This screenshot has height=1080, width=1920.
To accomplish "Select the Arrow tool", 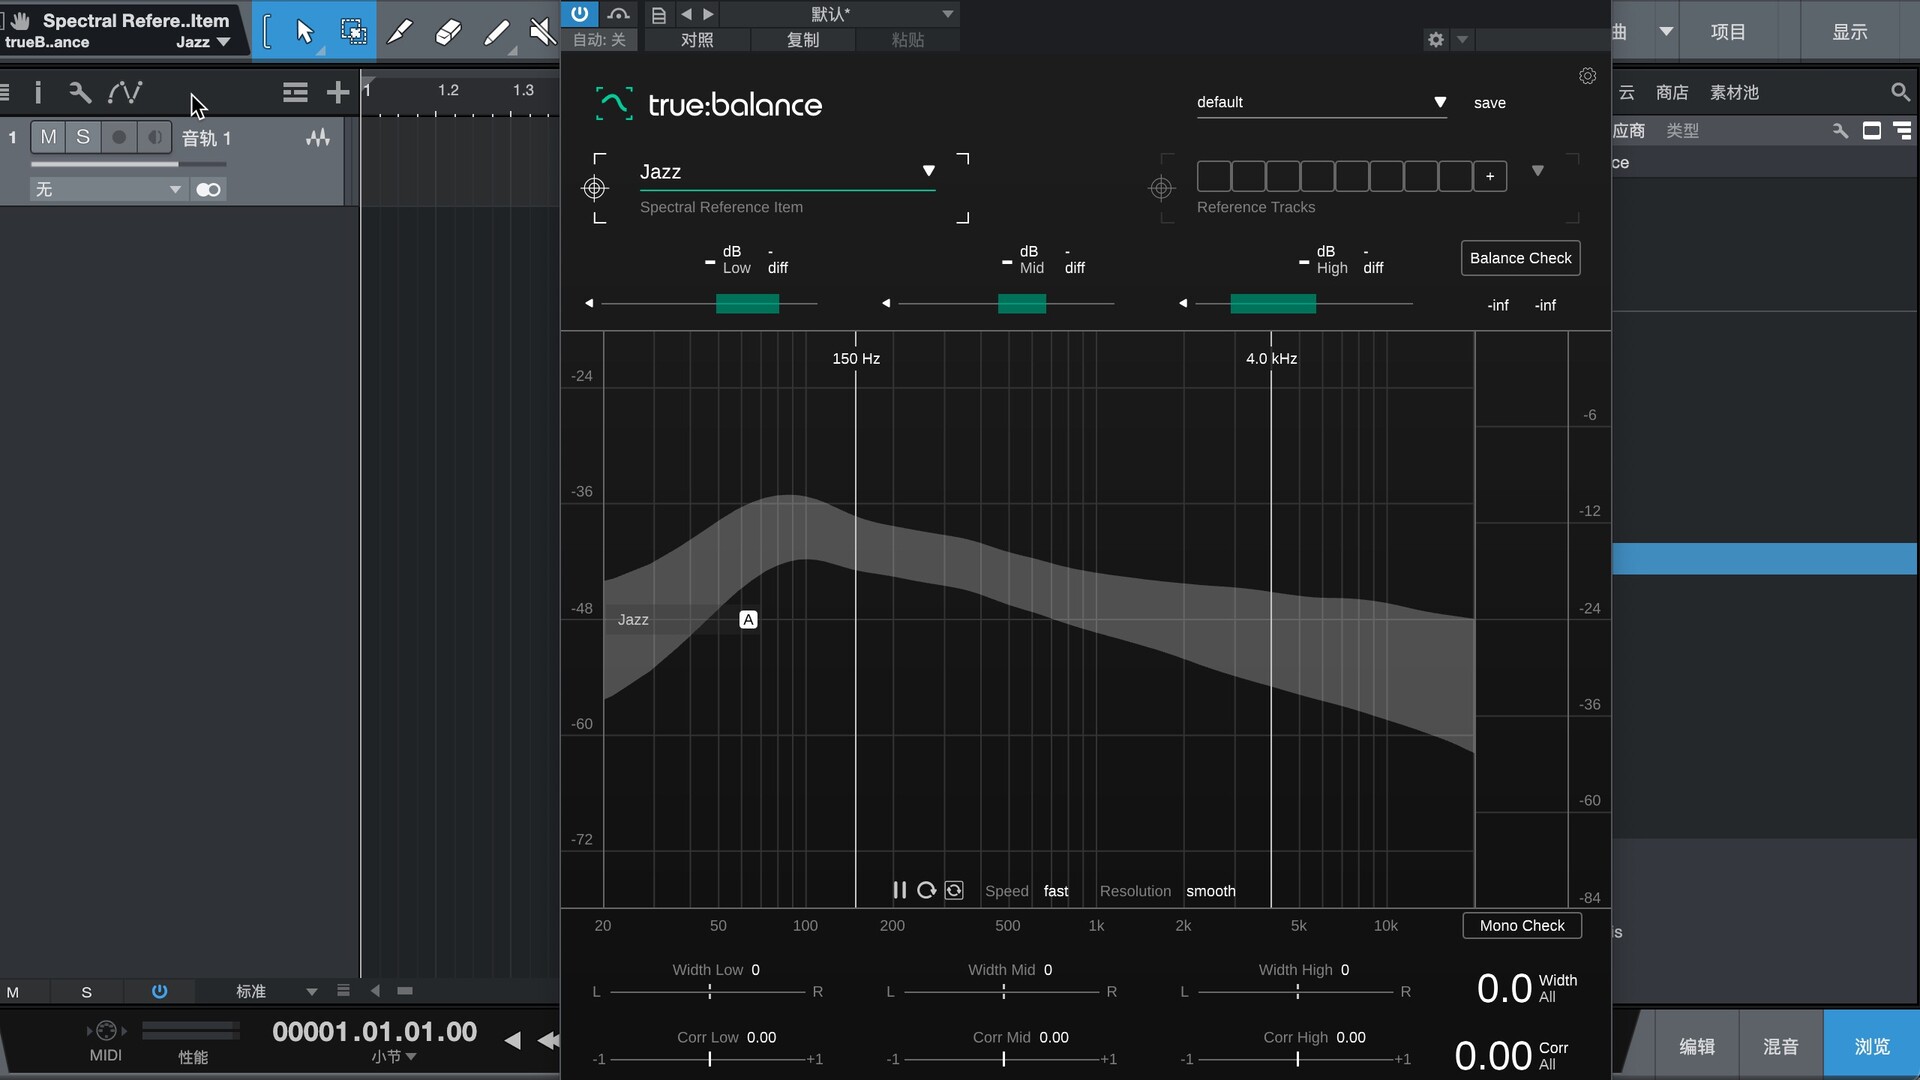I will click(x=305, y=31).
